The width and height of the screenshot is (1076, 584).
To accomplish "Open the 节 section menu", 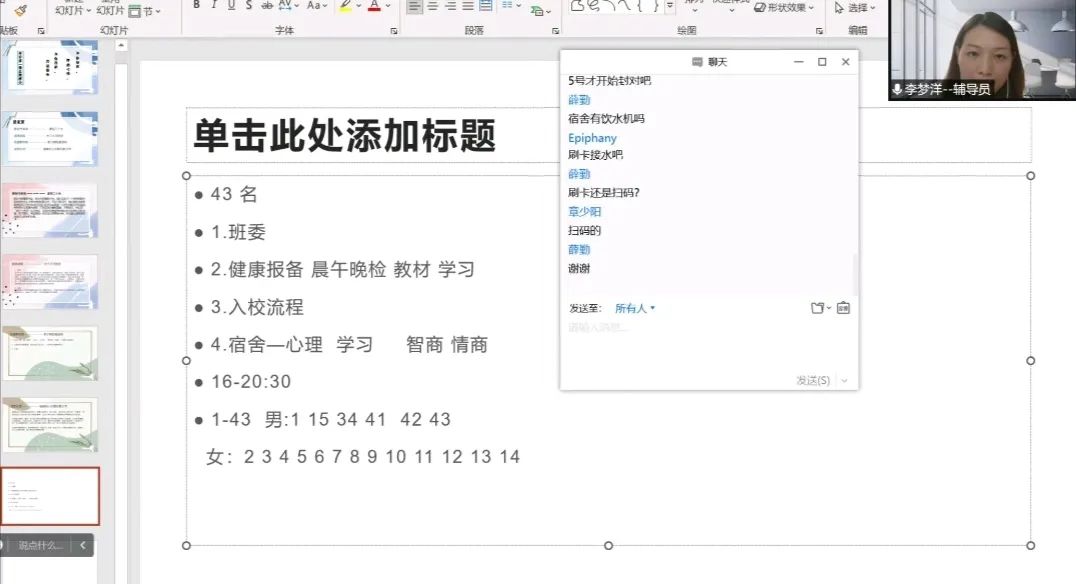I will click(147, 10).
